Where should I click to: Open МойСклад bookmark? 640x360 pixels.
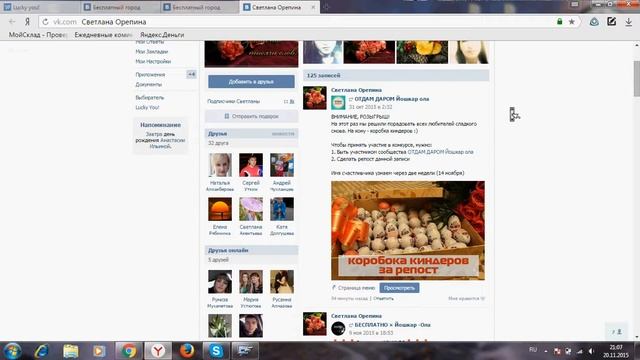(38, 35)
